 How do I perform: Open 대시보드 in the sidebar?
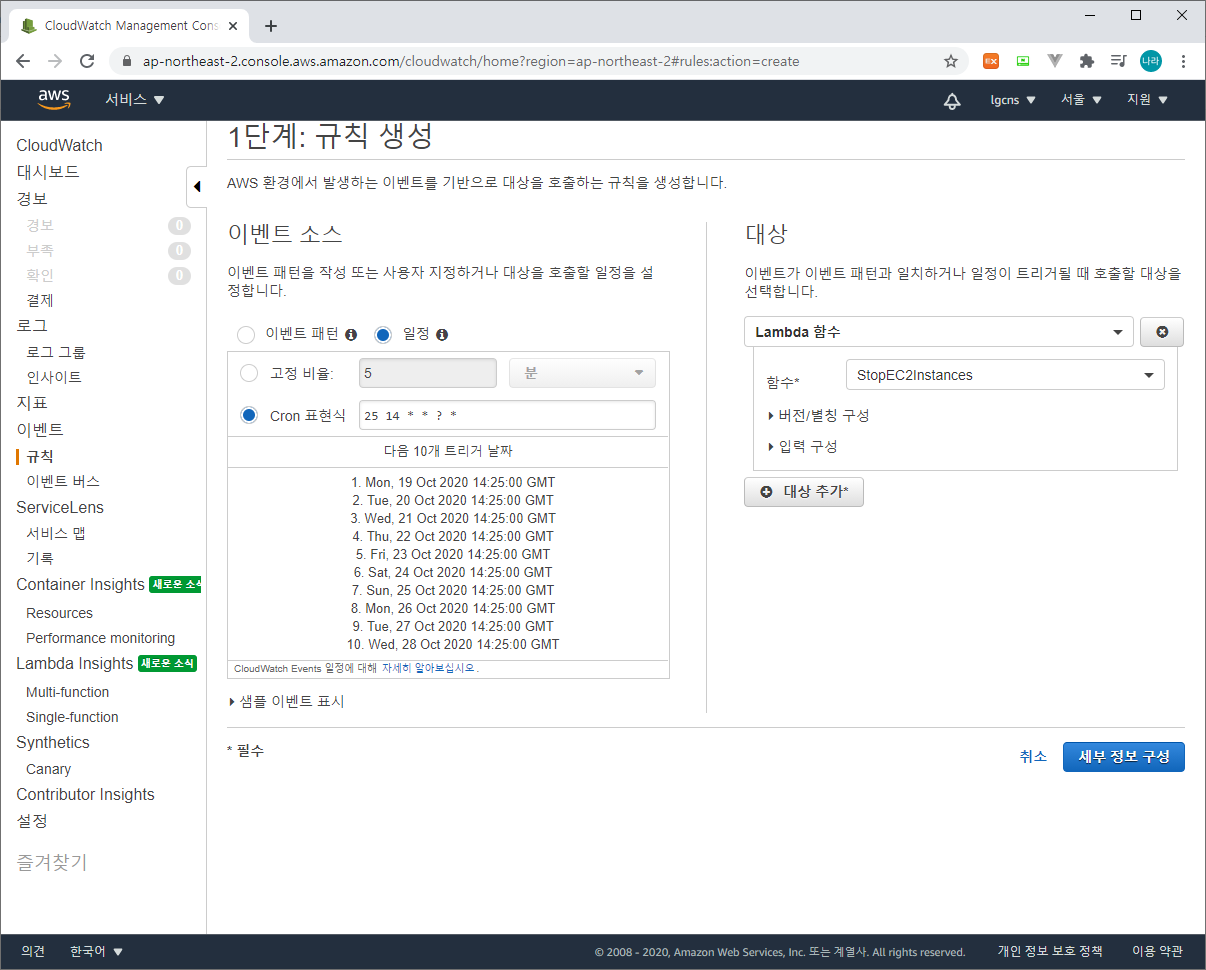[x=48, y=172]
